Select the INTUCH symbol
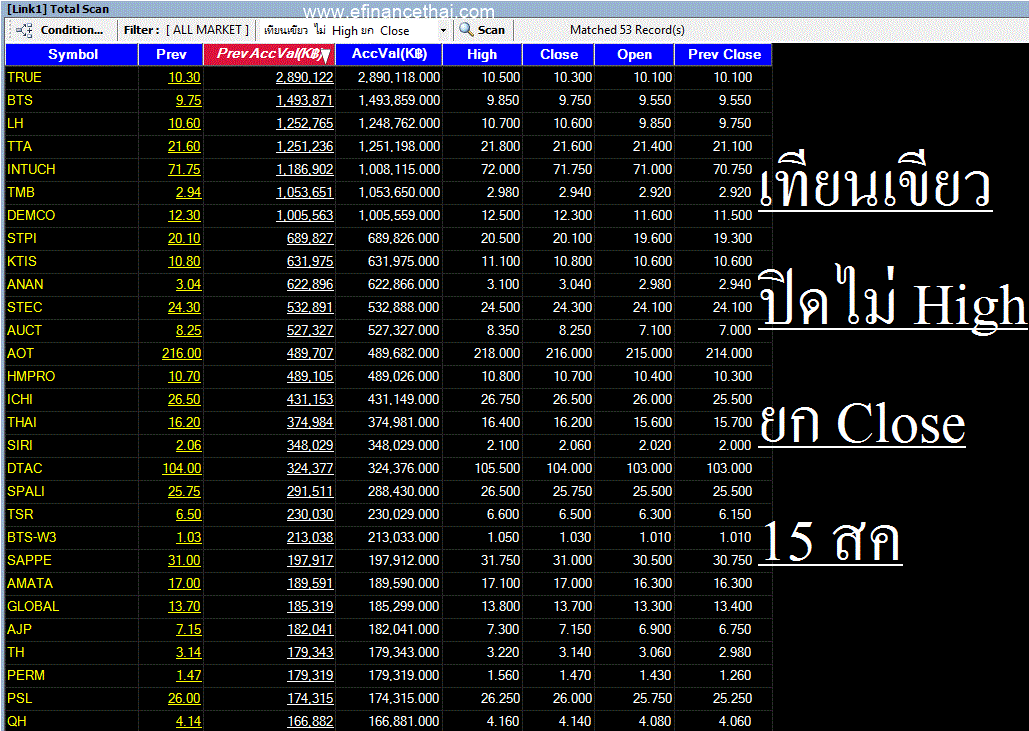 (x=31, y=169)
